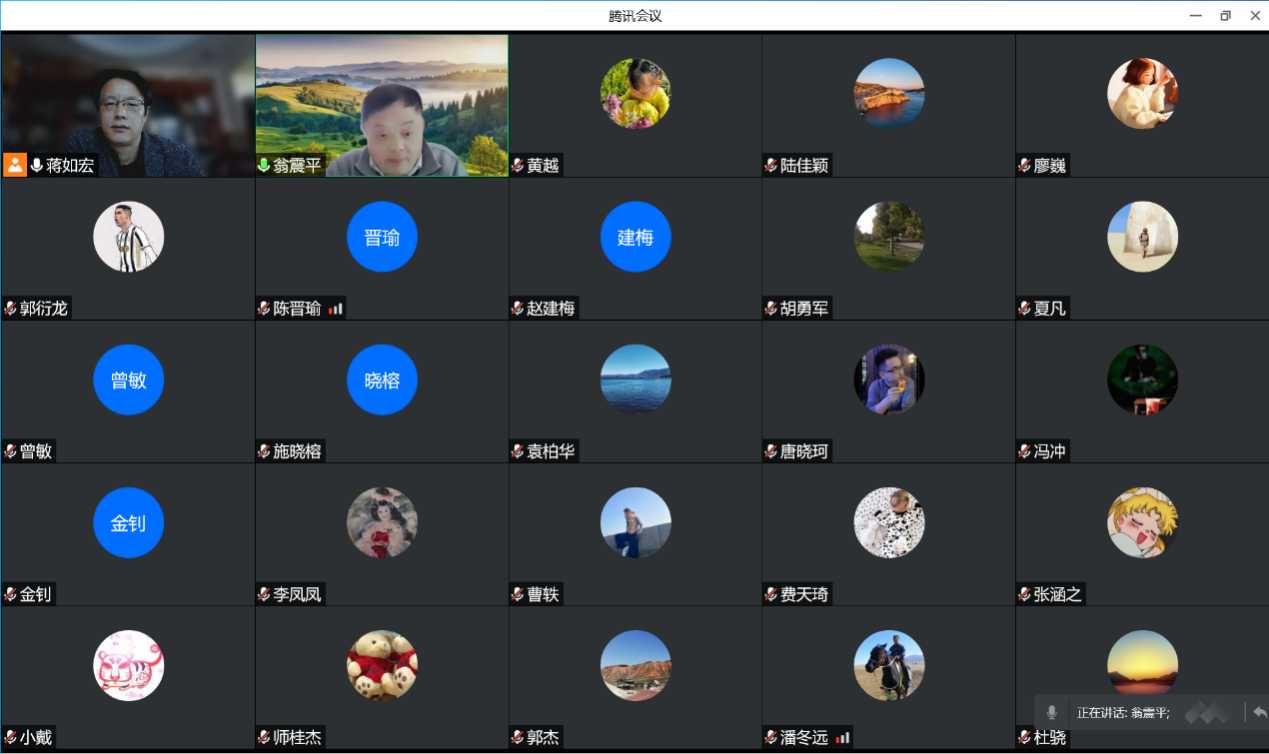Click the microphone icon in the 正在讲话 bar

coord(1051,712)
